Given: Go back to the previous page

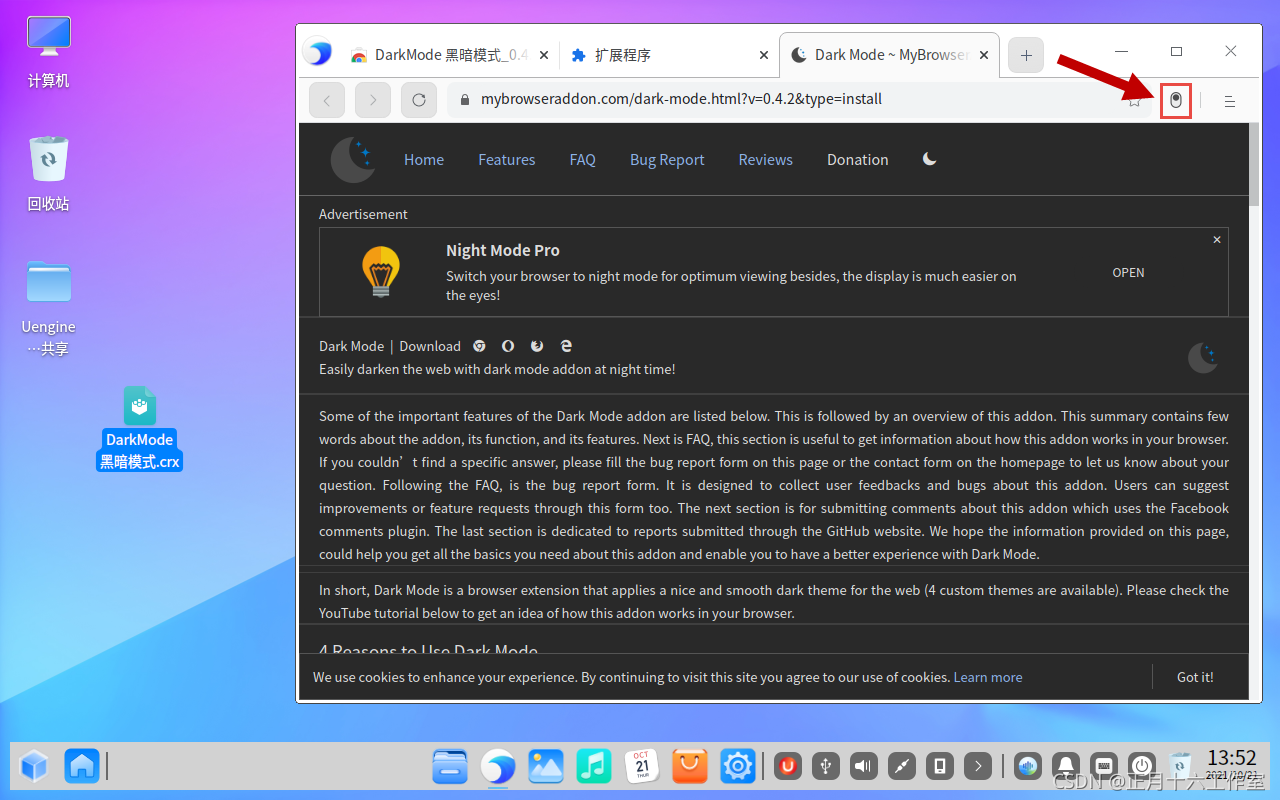Looking at the screenshot, I should tap(327, 100).
